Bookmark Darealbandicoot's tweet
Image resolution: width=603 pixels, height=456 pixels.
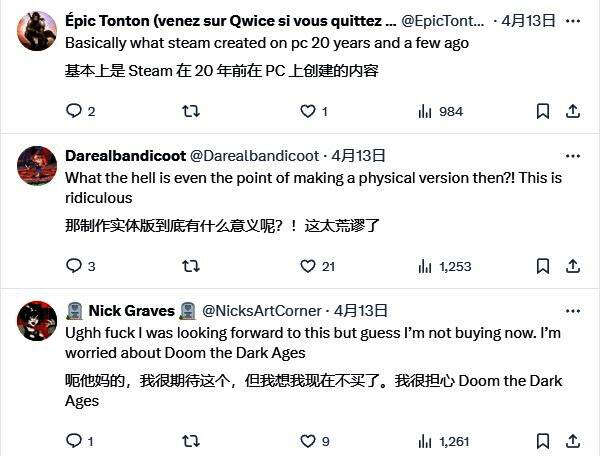pos(542,266)
